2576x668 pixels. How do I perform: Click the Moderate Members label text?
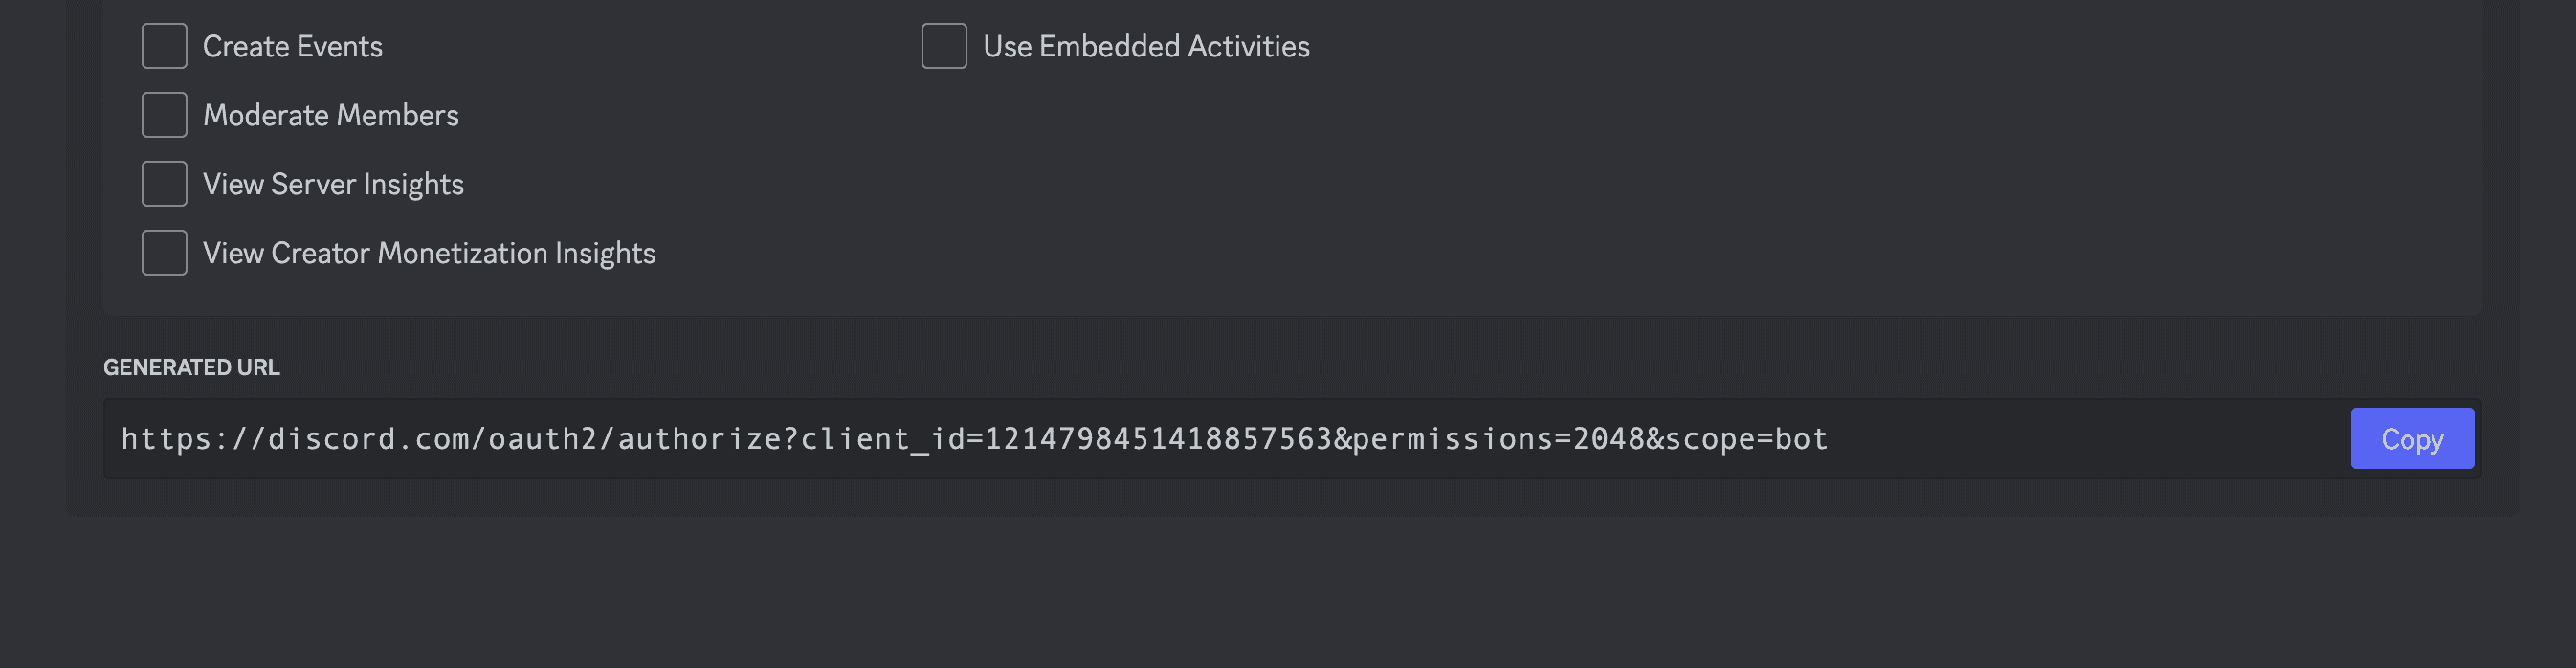tap(331, 114)
